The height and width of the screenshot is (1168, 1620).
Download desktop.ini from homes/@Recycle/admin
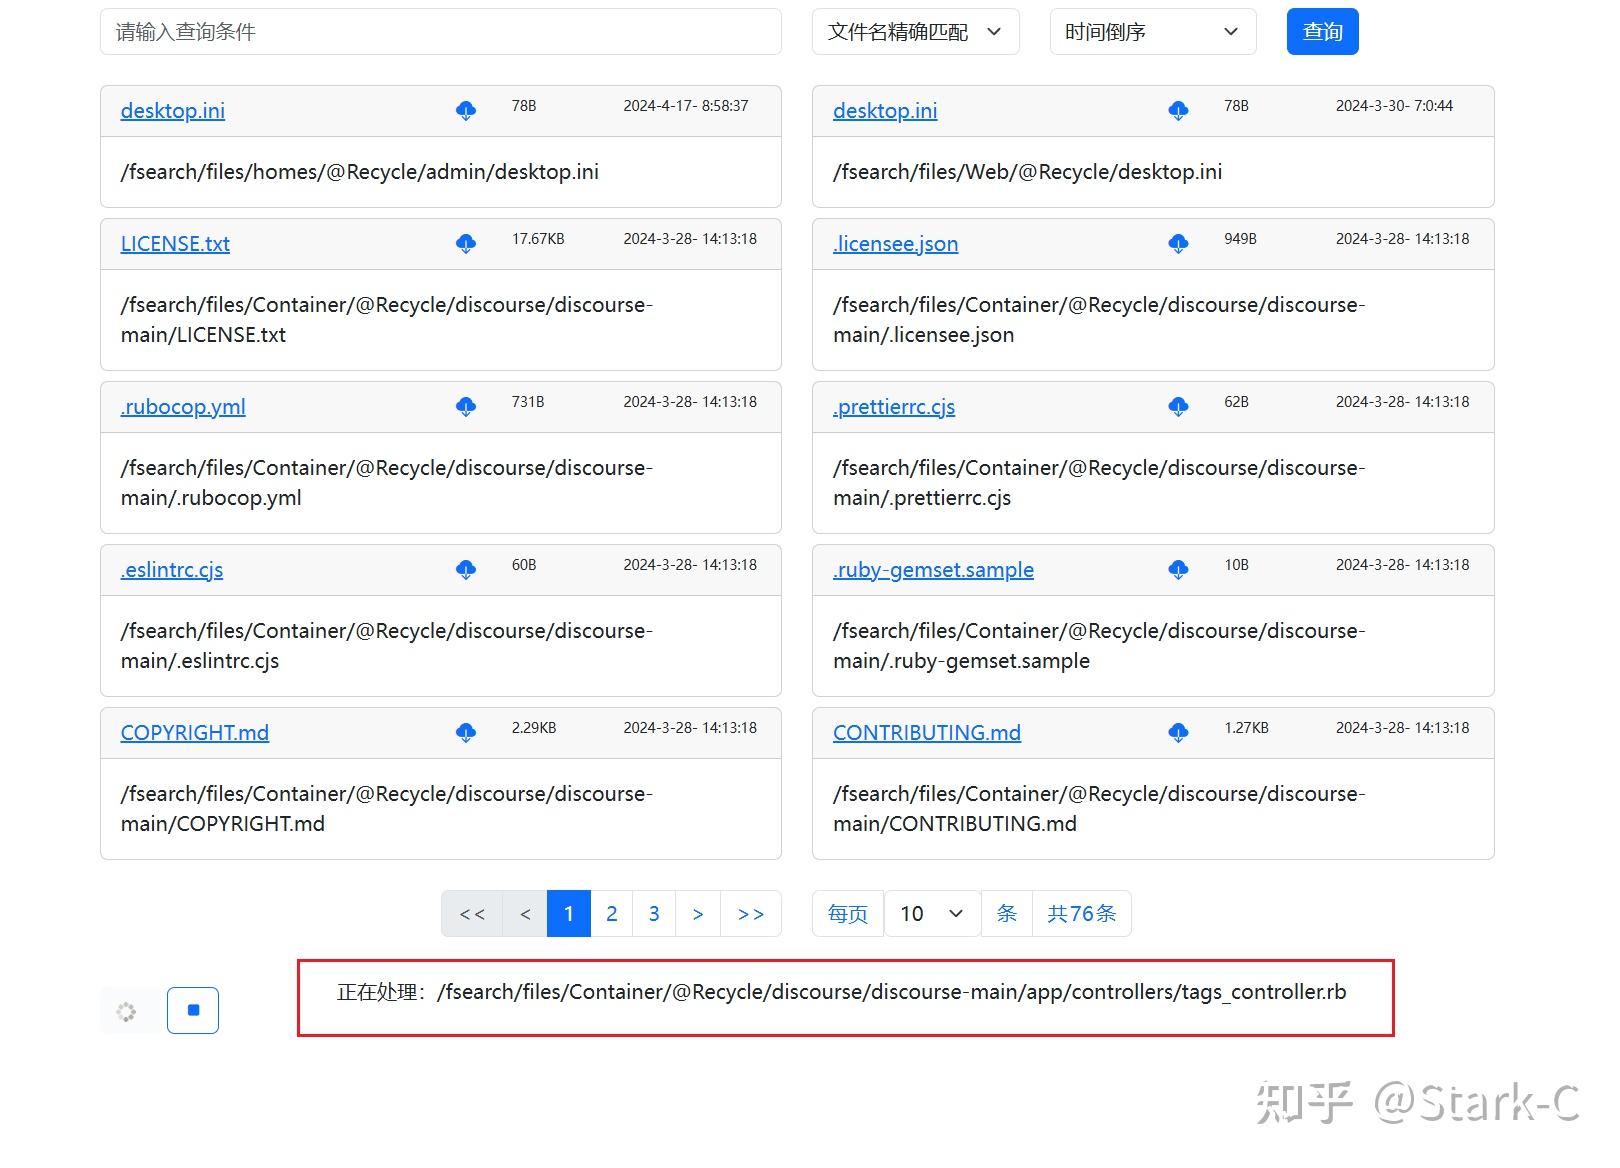[x=466, y=111]
